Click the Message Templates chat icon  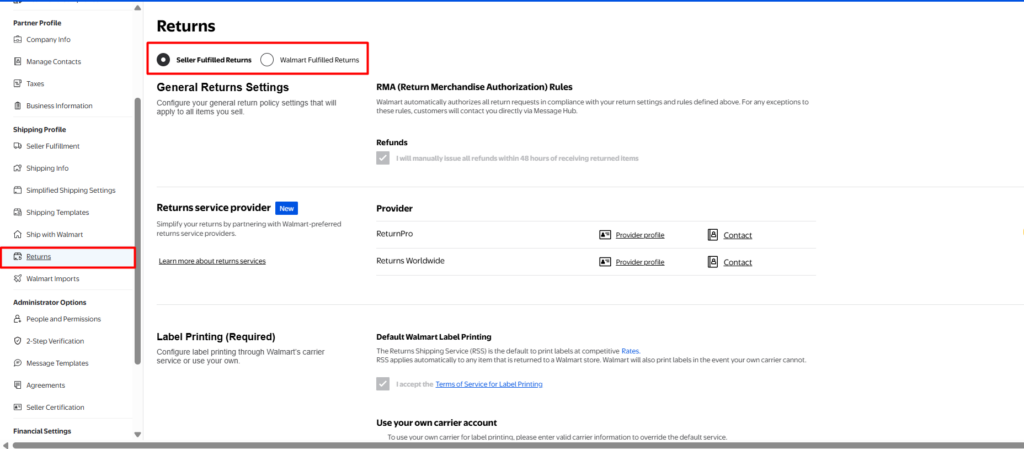point(18,364)
